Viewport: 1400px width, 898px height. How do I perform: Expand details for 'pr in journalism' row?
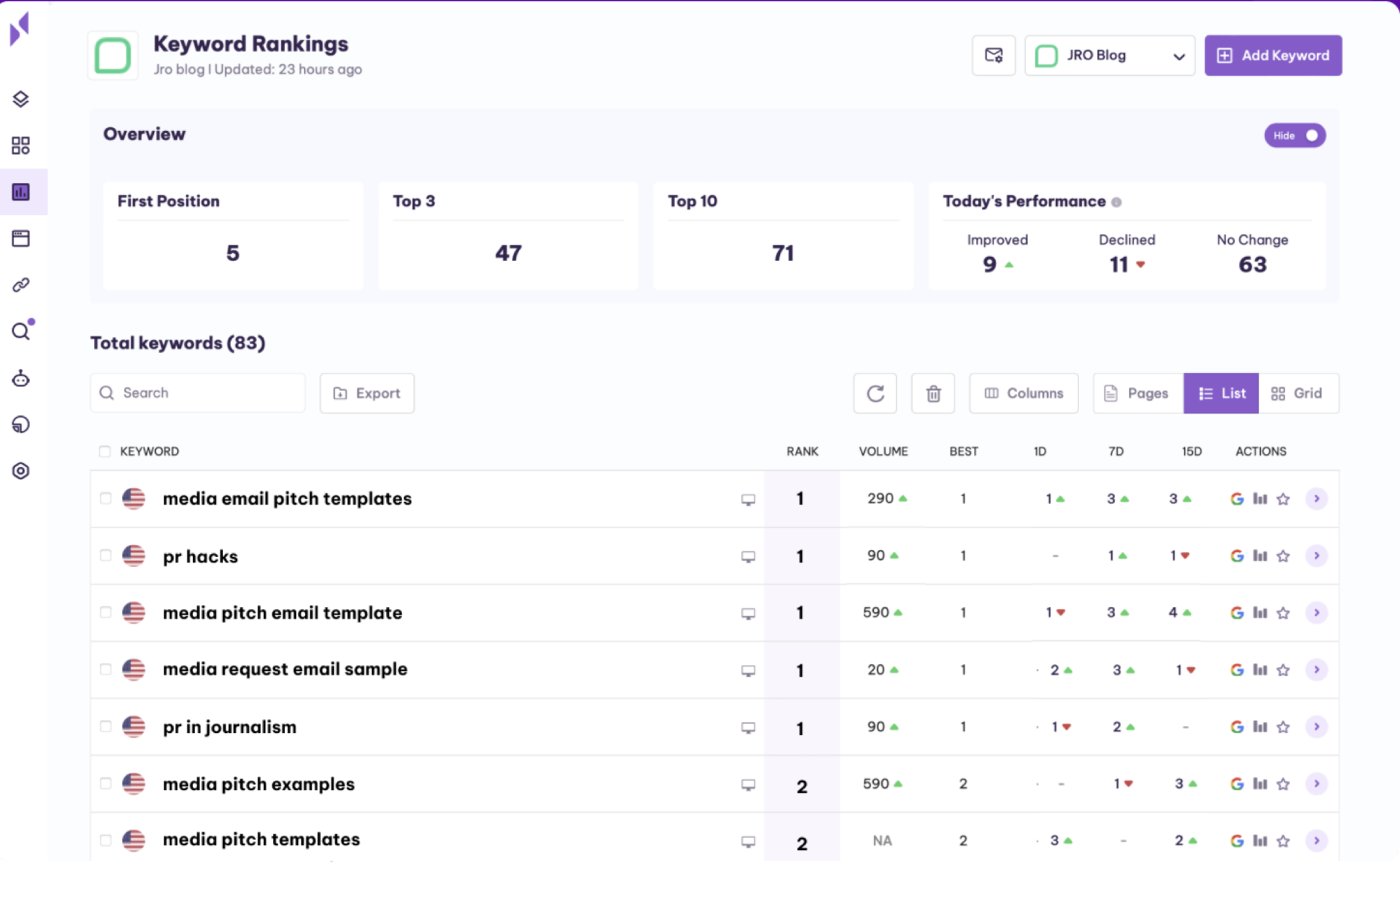(x=1317, y=727)
